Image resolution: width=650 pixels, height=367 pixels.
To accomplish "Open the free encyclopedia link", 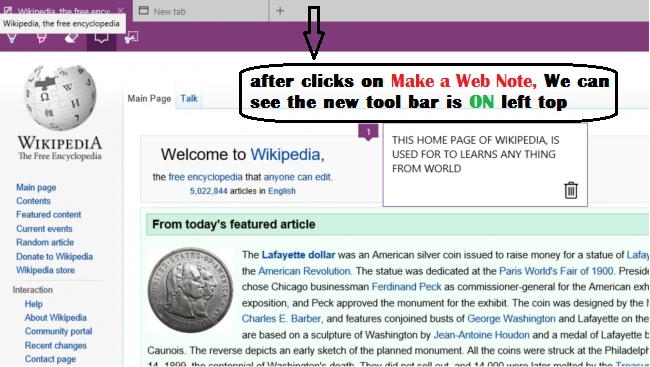I will pyautogui.click(x=206, y=177).
